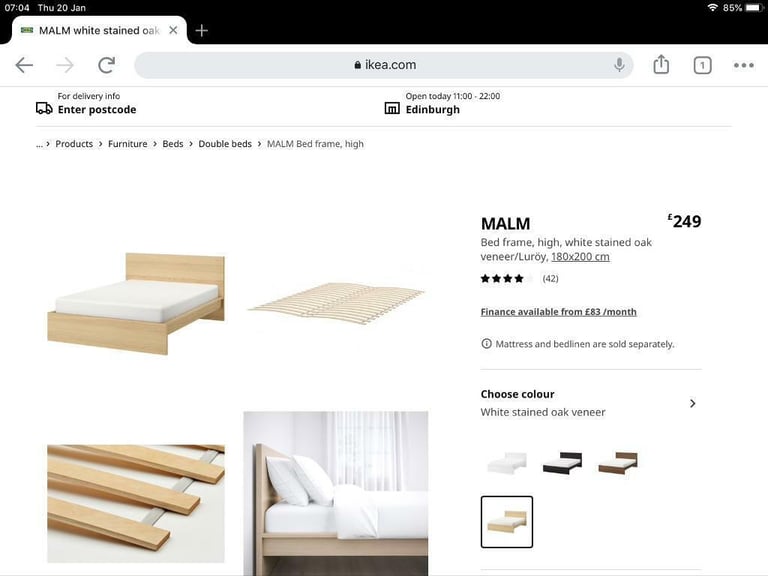Open the 180x200 cm size link
The height and width of the screenshot is (576, 768).
[x=580, y=257]
